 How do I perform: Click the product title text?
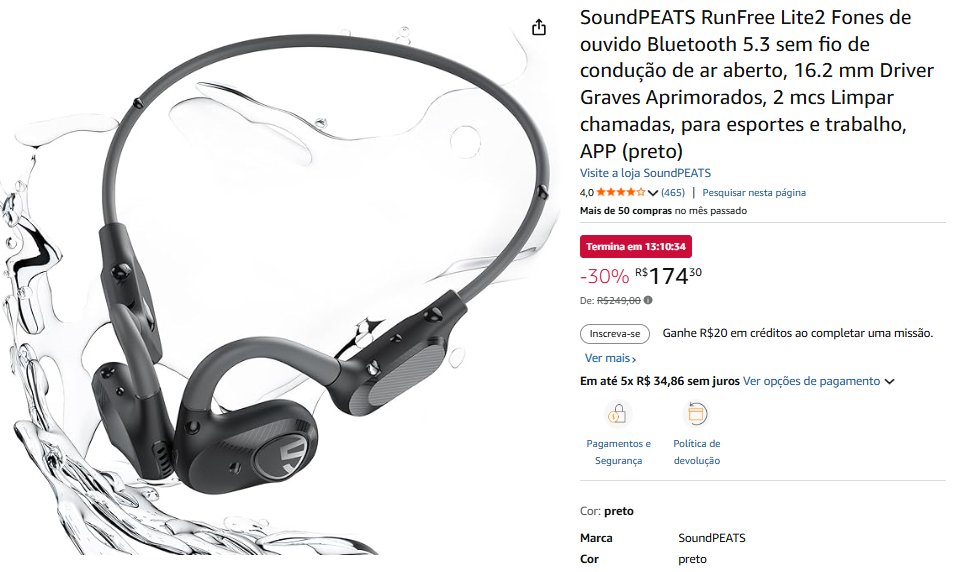click(757, 84)
